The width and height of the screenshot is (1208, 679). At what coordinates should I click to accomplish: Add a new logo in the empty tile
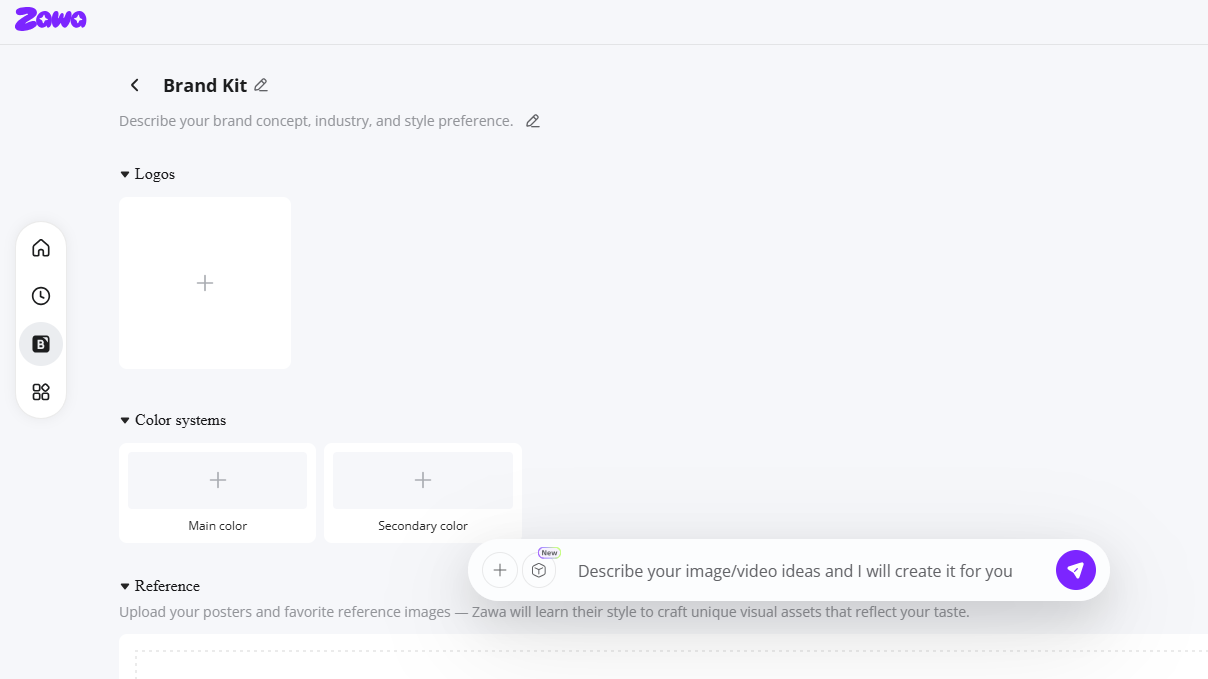coord(205,283)
